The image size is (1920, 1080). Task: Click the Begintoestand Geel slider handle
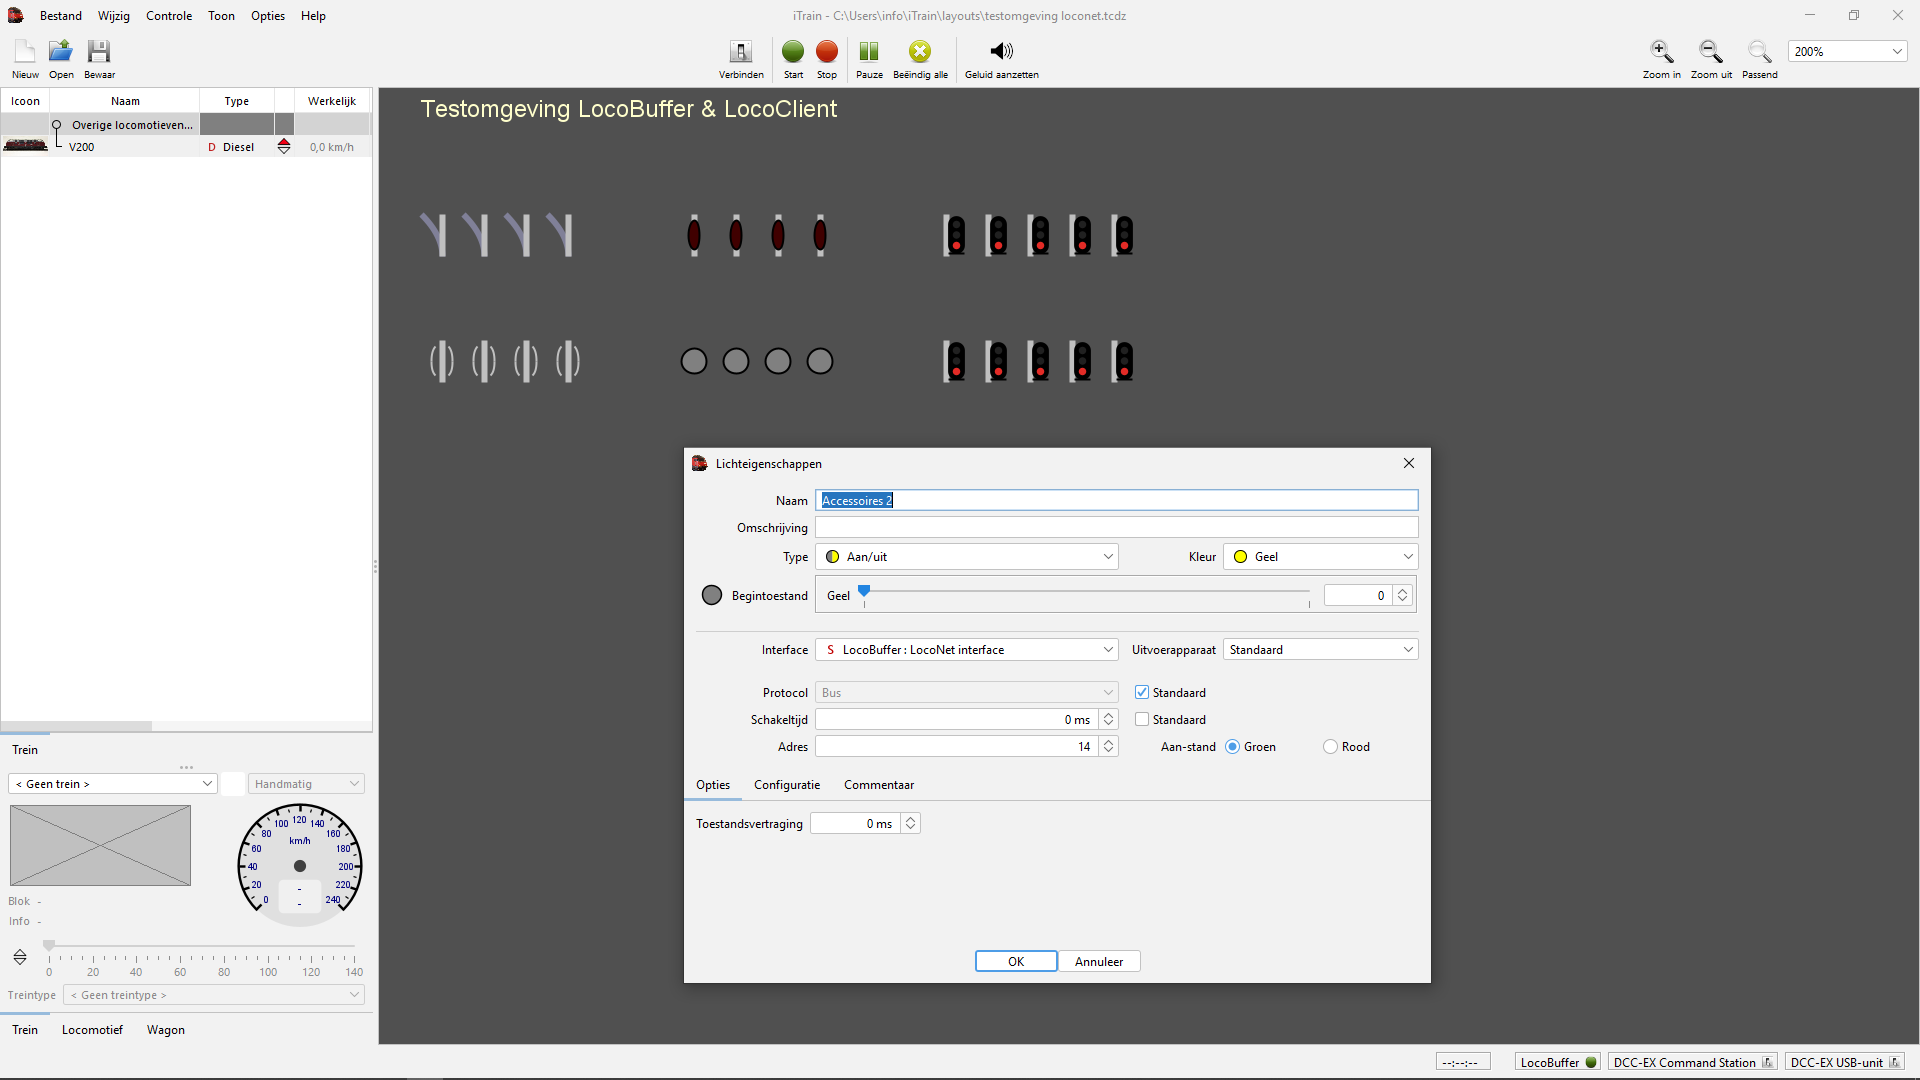click(864, 591)
